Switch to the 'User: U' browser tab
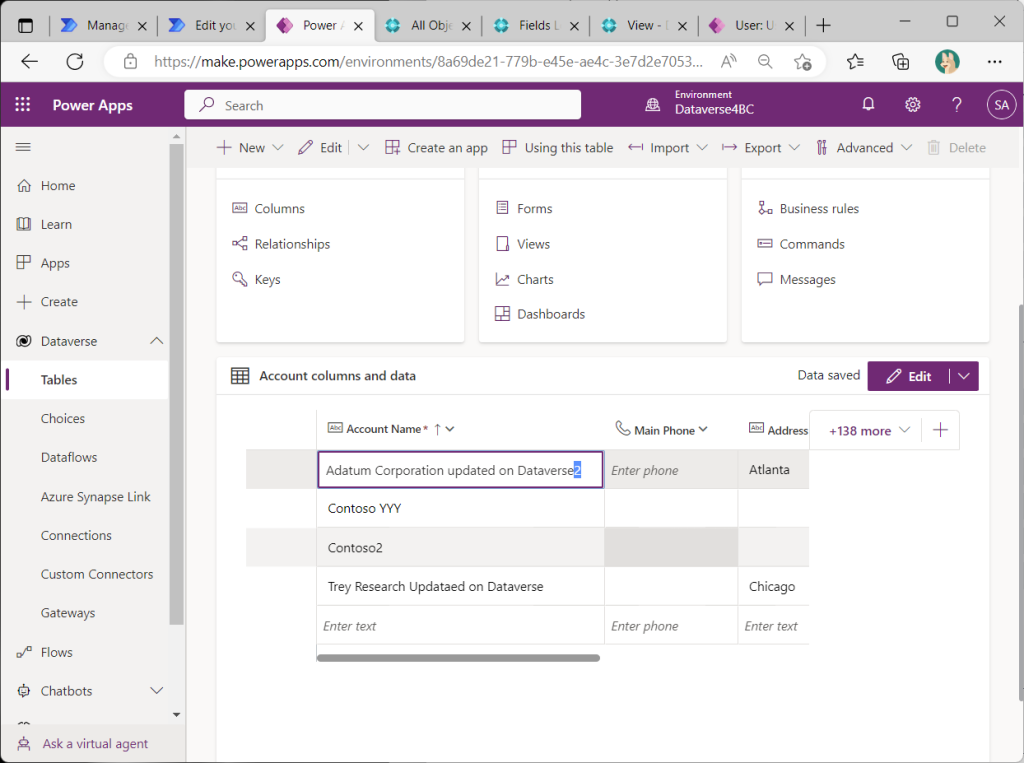Screen dimensions: 1024x763 pyautogui.click(x=752, y=25)
